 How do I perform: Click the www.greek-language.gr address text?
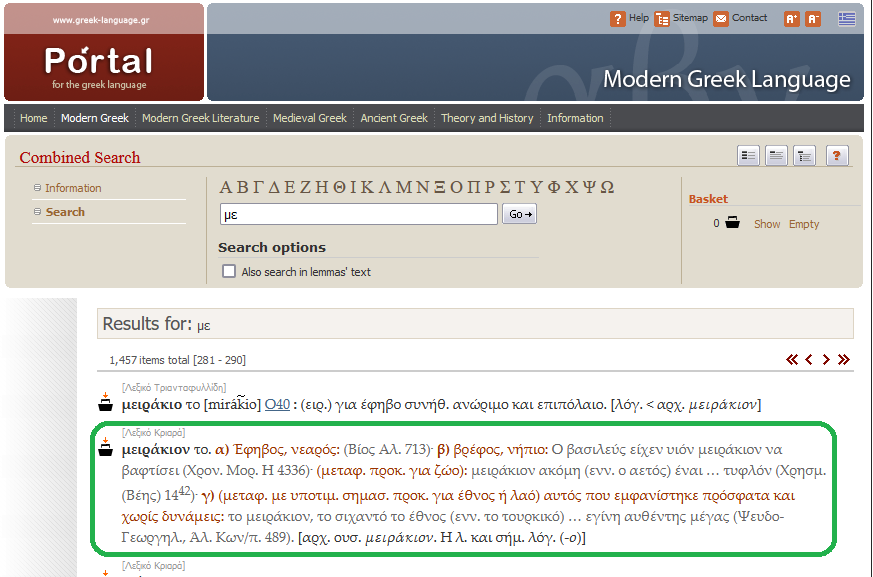[101, 20]
